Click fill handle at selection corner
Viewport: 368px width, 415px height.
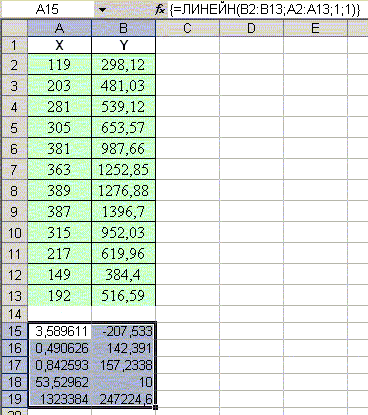pyautogui.click(x=156, y=407)
